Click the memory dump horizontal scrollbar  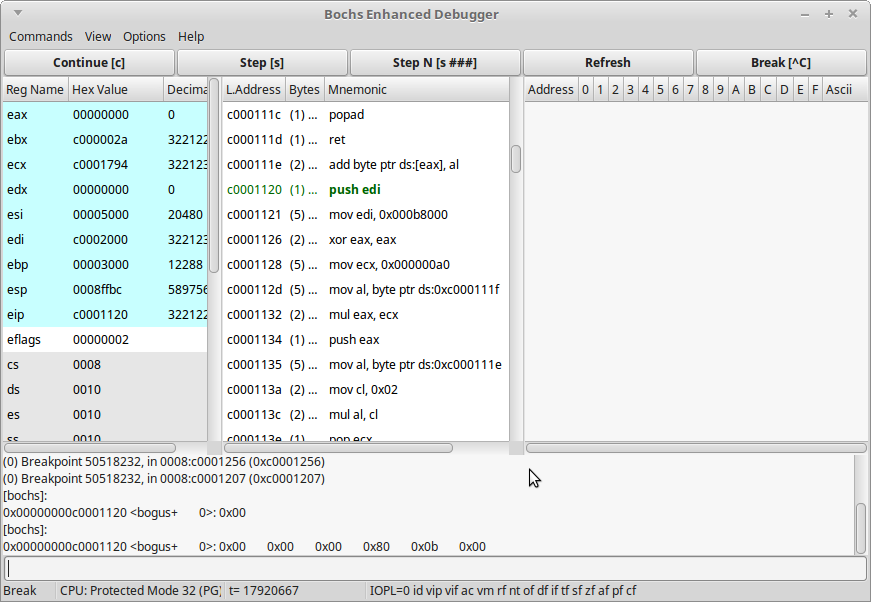tap(696, 448)
